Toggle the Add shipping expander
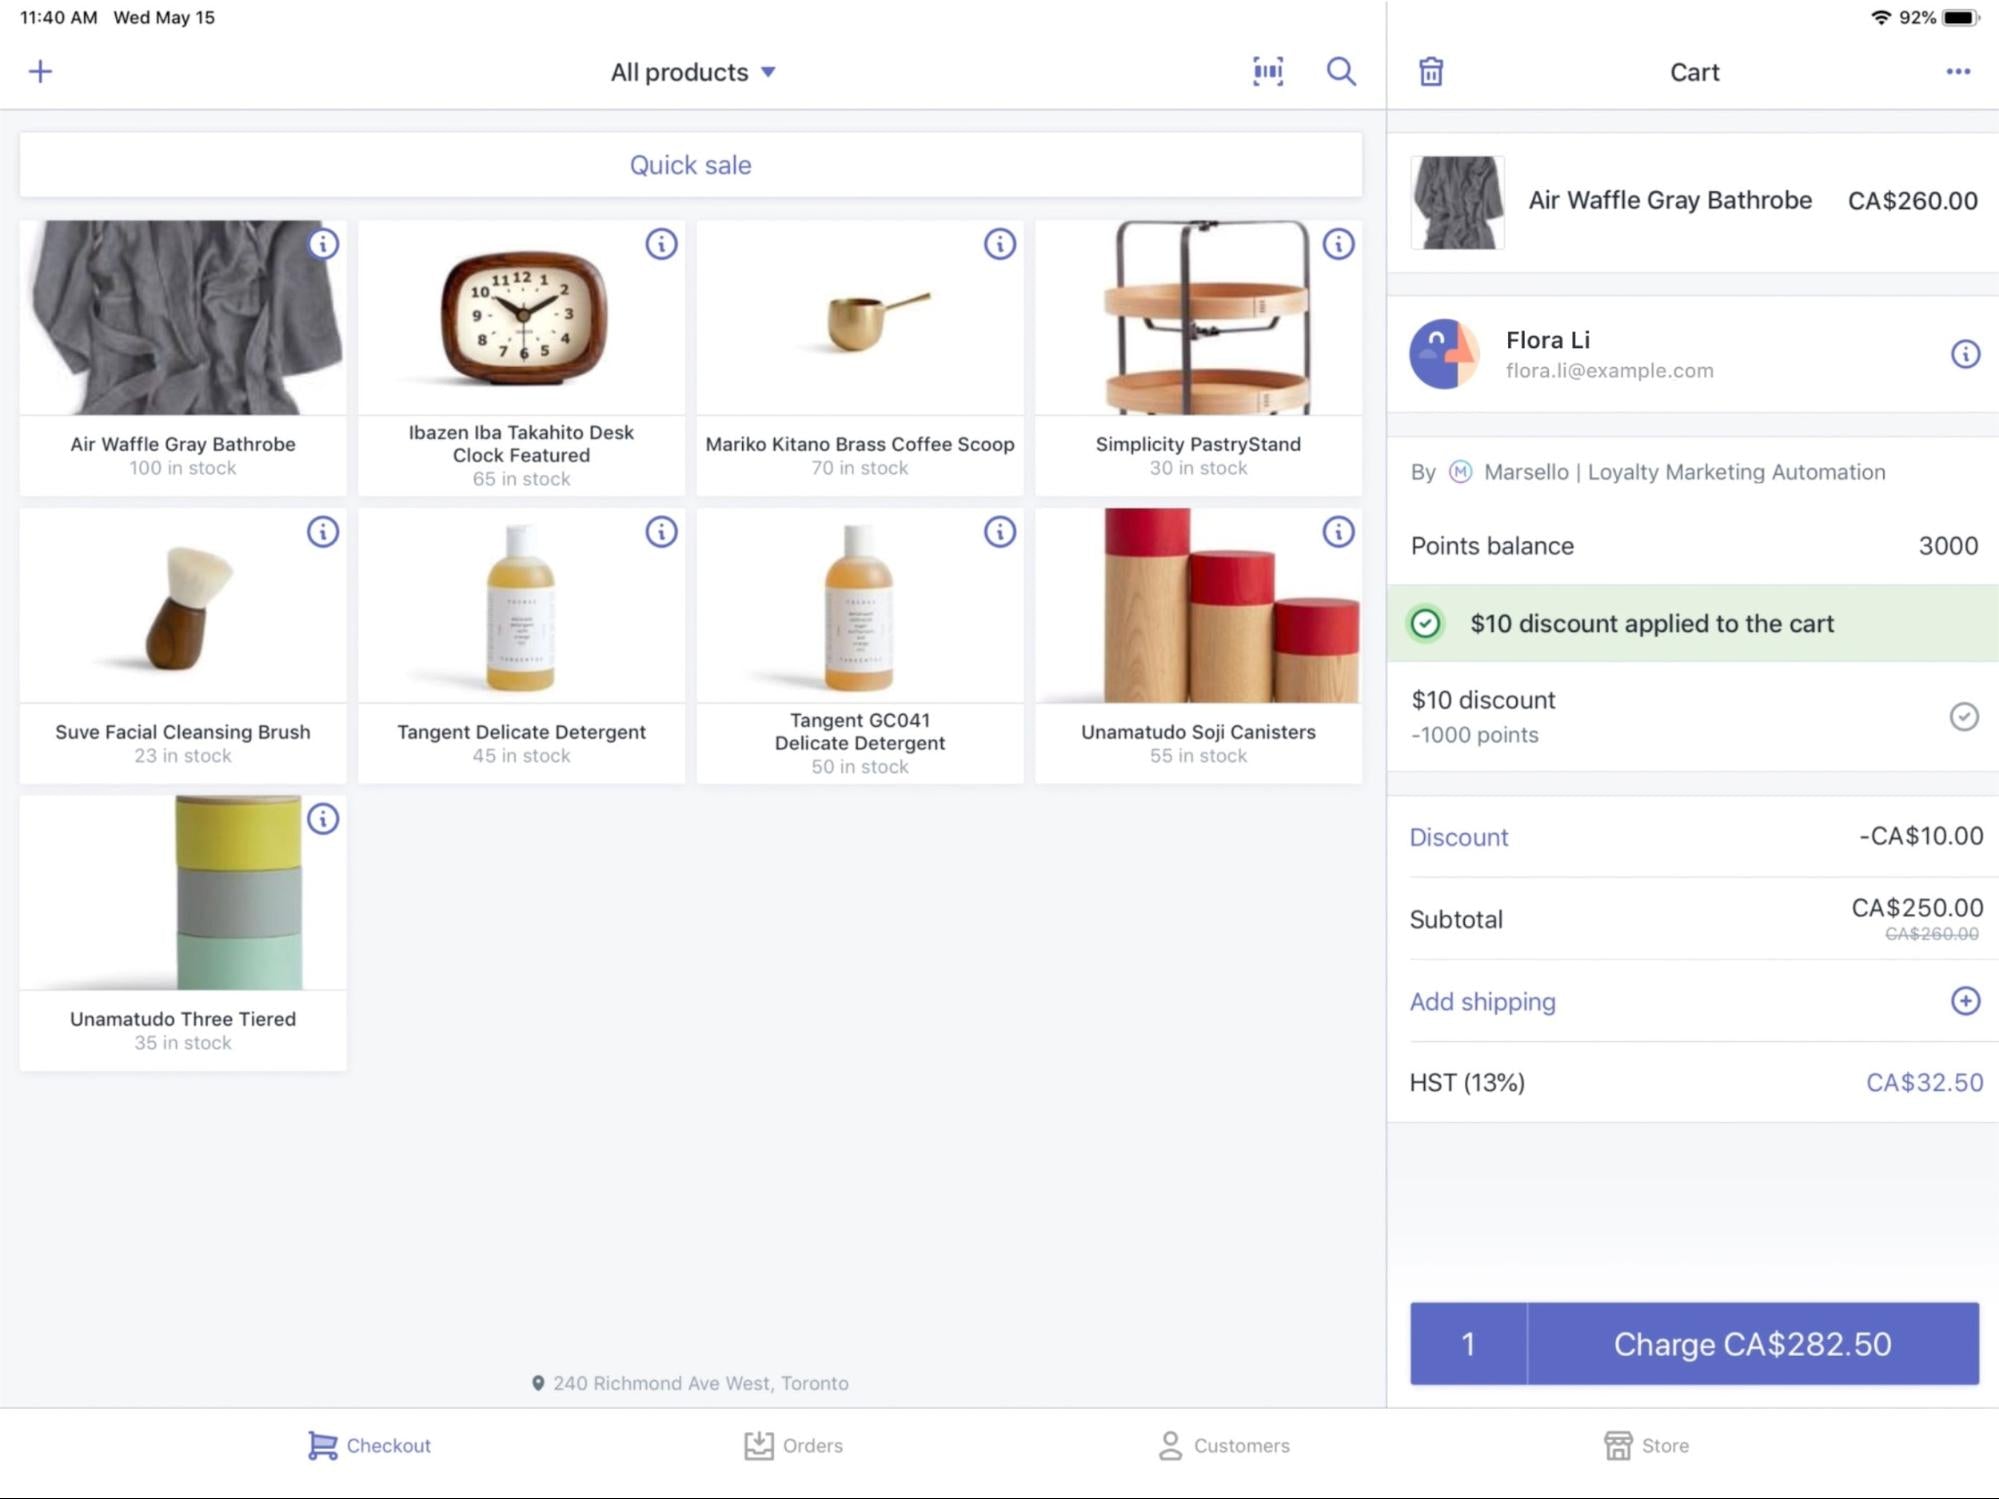This screenshot has width=1999, height=1499. click(1964, 1000)
